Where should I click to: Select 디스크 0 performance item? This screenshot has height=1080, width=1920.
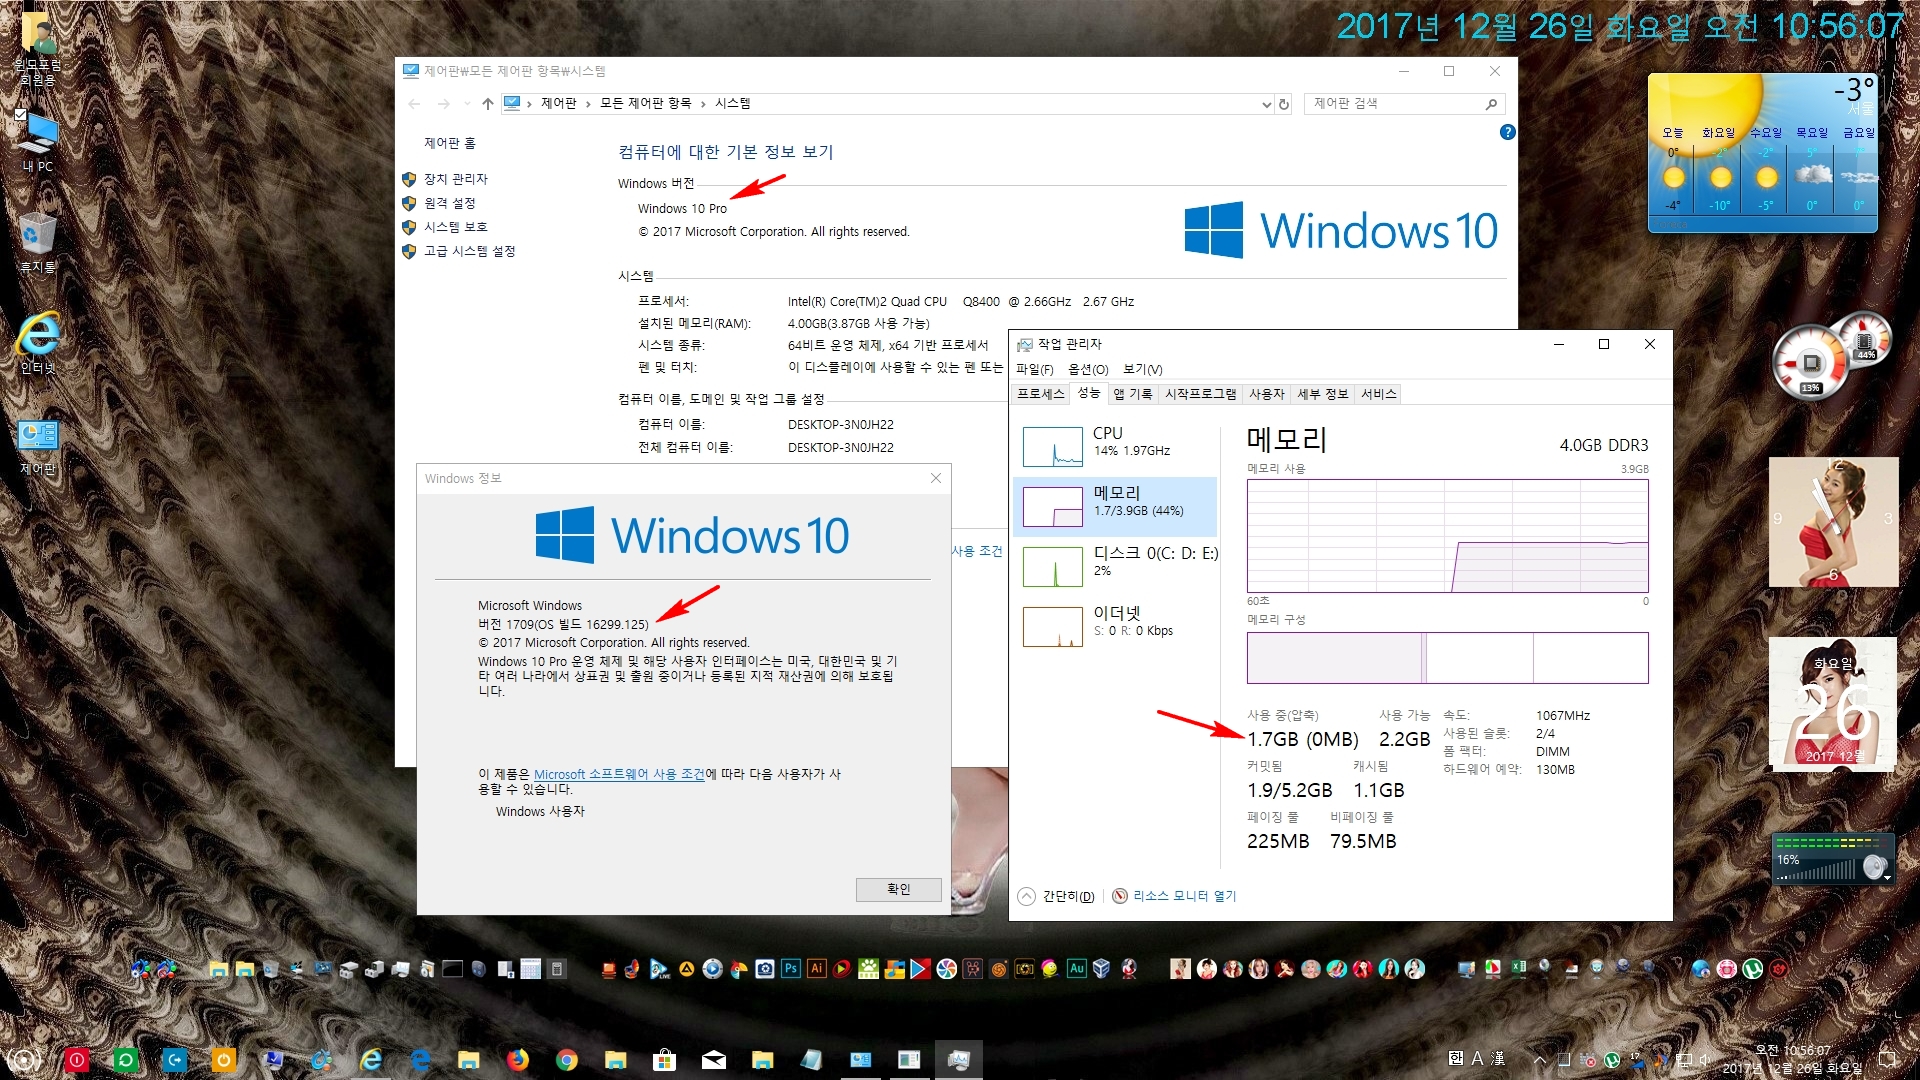coord(1115,566)
